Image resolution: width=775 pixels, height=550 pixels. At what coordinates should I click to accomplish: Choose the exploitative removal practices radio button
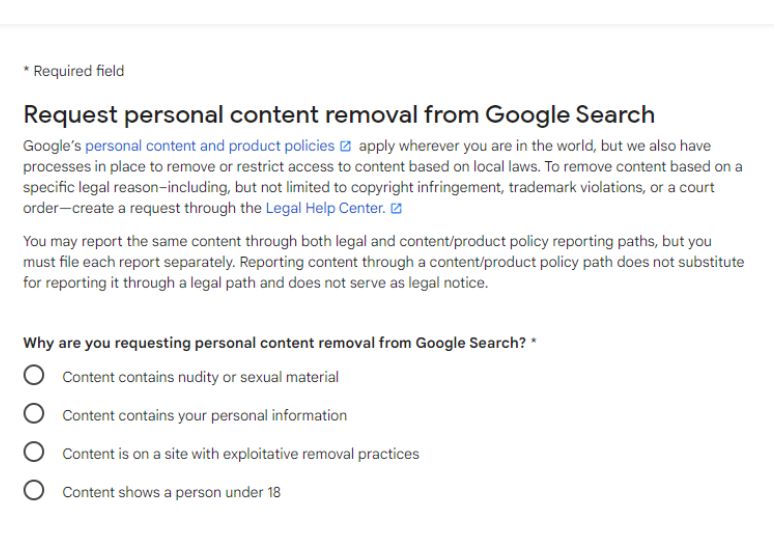tap(34, 452)
